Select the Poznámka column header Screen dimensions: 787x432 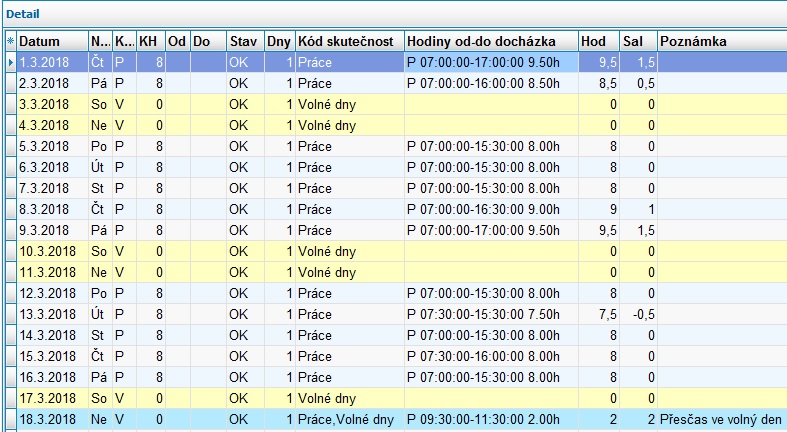coord(722,41)
